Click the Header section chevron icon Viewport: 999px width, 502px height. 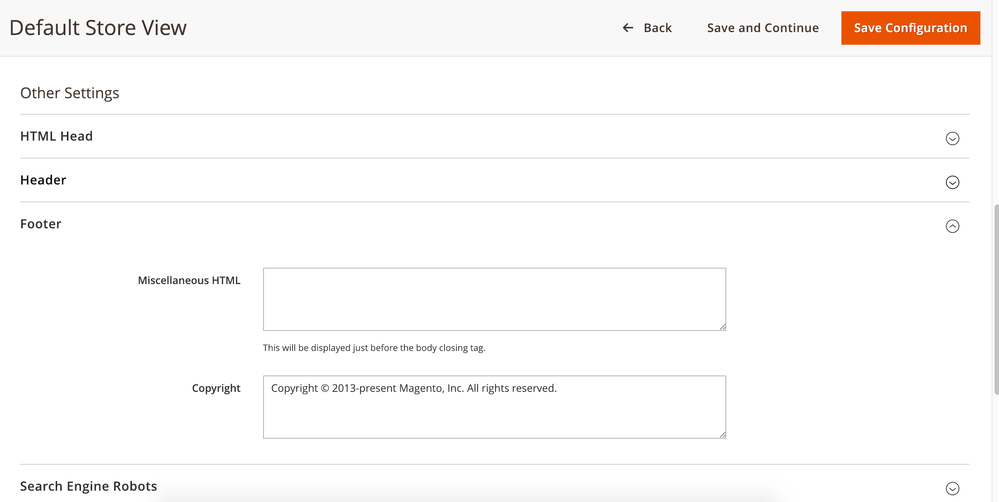[x=952, y=182]
